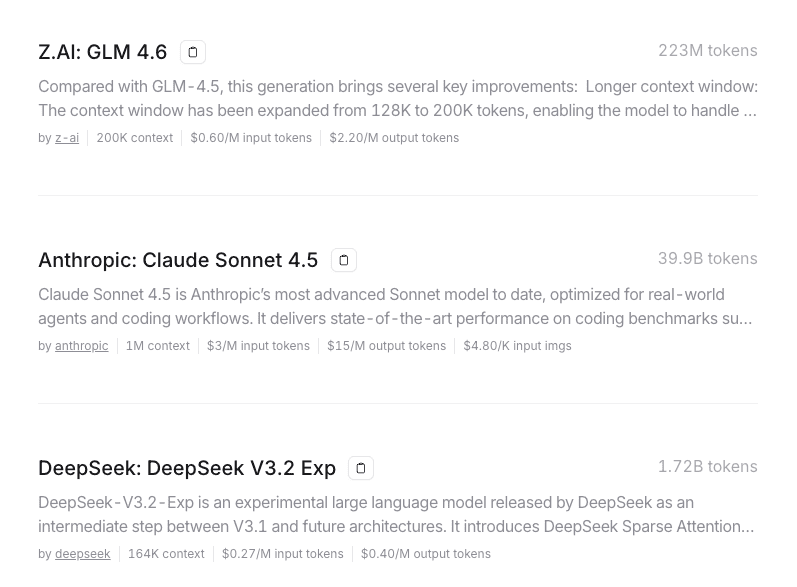797x587 pixels.
Task: Click the 200K context label
Action: 135,138
